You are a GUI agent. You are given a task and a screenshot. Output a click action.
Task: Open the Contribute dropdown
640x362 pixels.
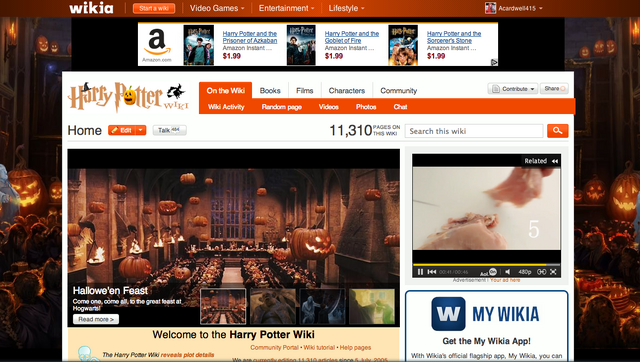(x=513, y=89)
